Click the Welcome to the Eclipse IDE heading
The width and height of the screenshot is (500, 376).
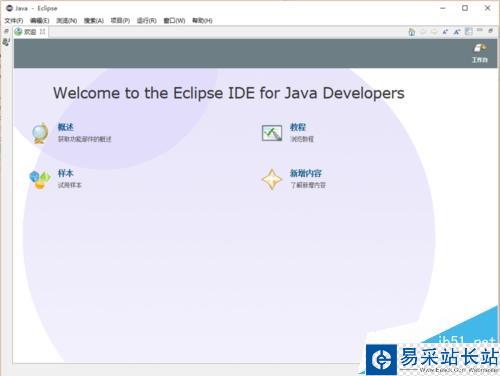(x=229, y=93)
